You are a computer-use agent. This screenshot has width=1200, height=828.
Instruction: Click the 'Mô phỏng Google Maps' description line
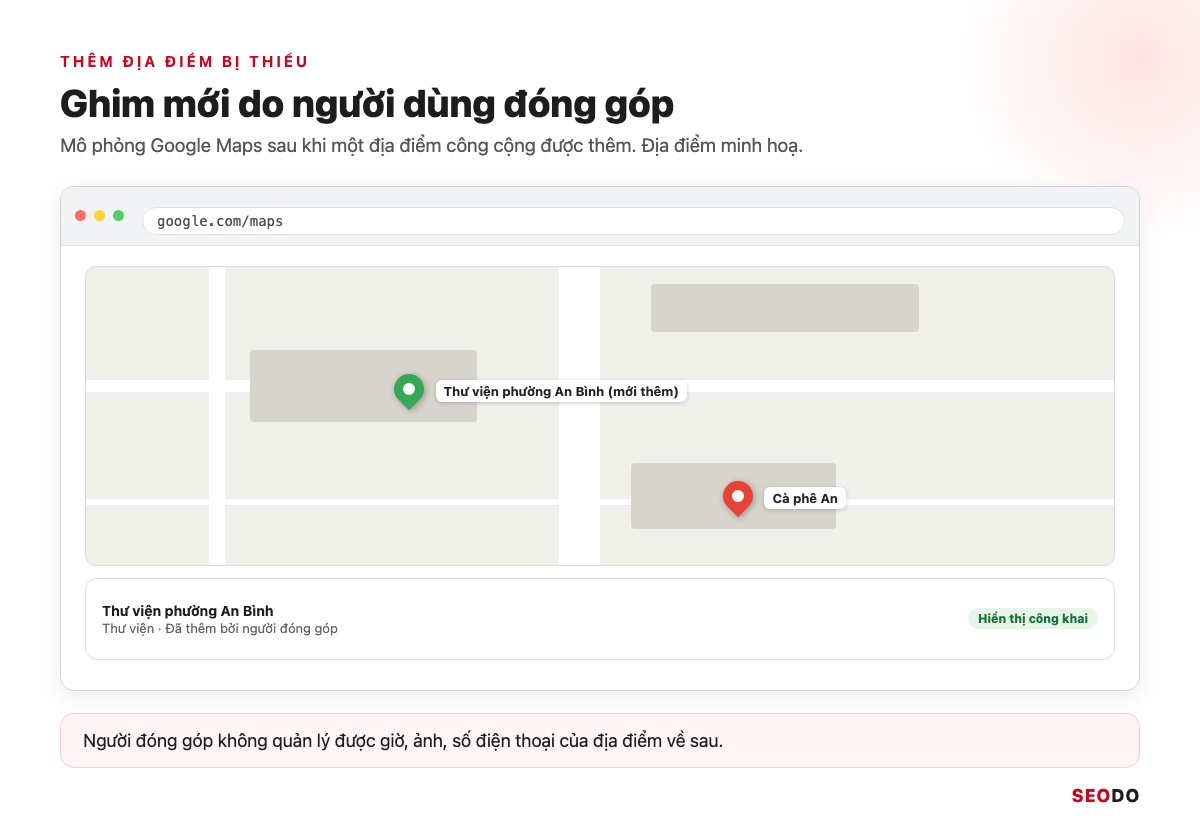432,146
